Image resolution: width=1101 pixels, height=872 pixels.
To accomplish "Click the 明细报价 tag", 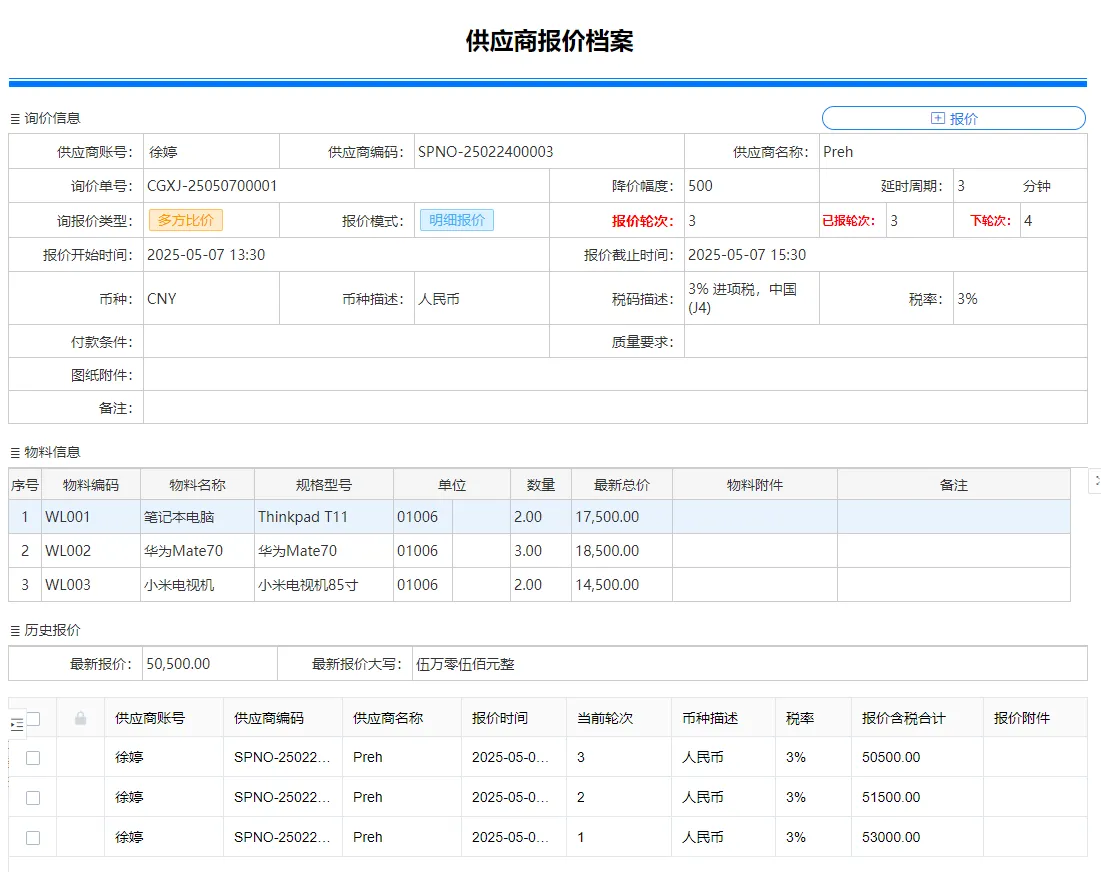I will tap(457, 220).
